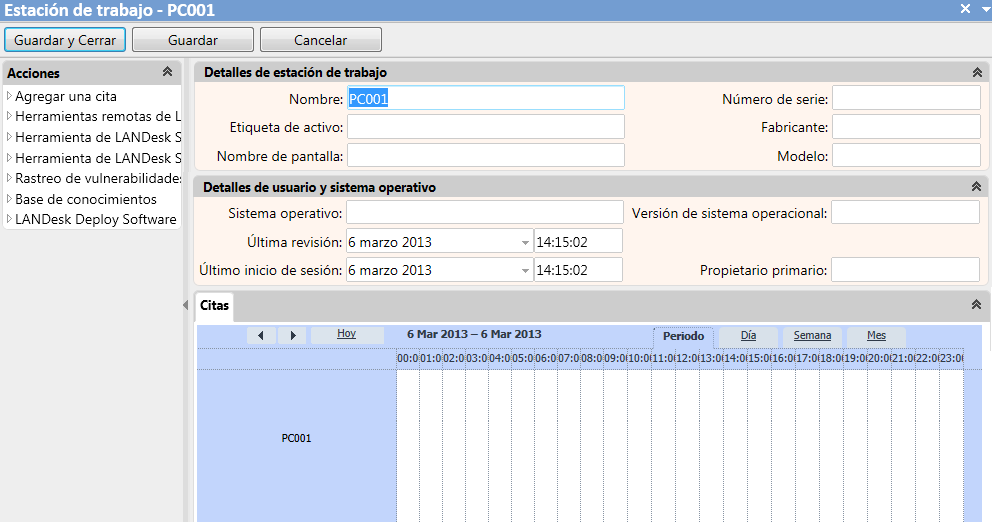Viewport: 992px width, 522px height.
Task: Hide the left sidebar using splitter arrow
Action: pyautogui.click(x=185, y=305)
